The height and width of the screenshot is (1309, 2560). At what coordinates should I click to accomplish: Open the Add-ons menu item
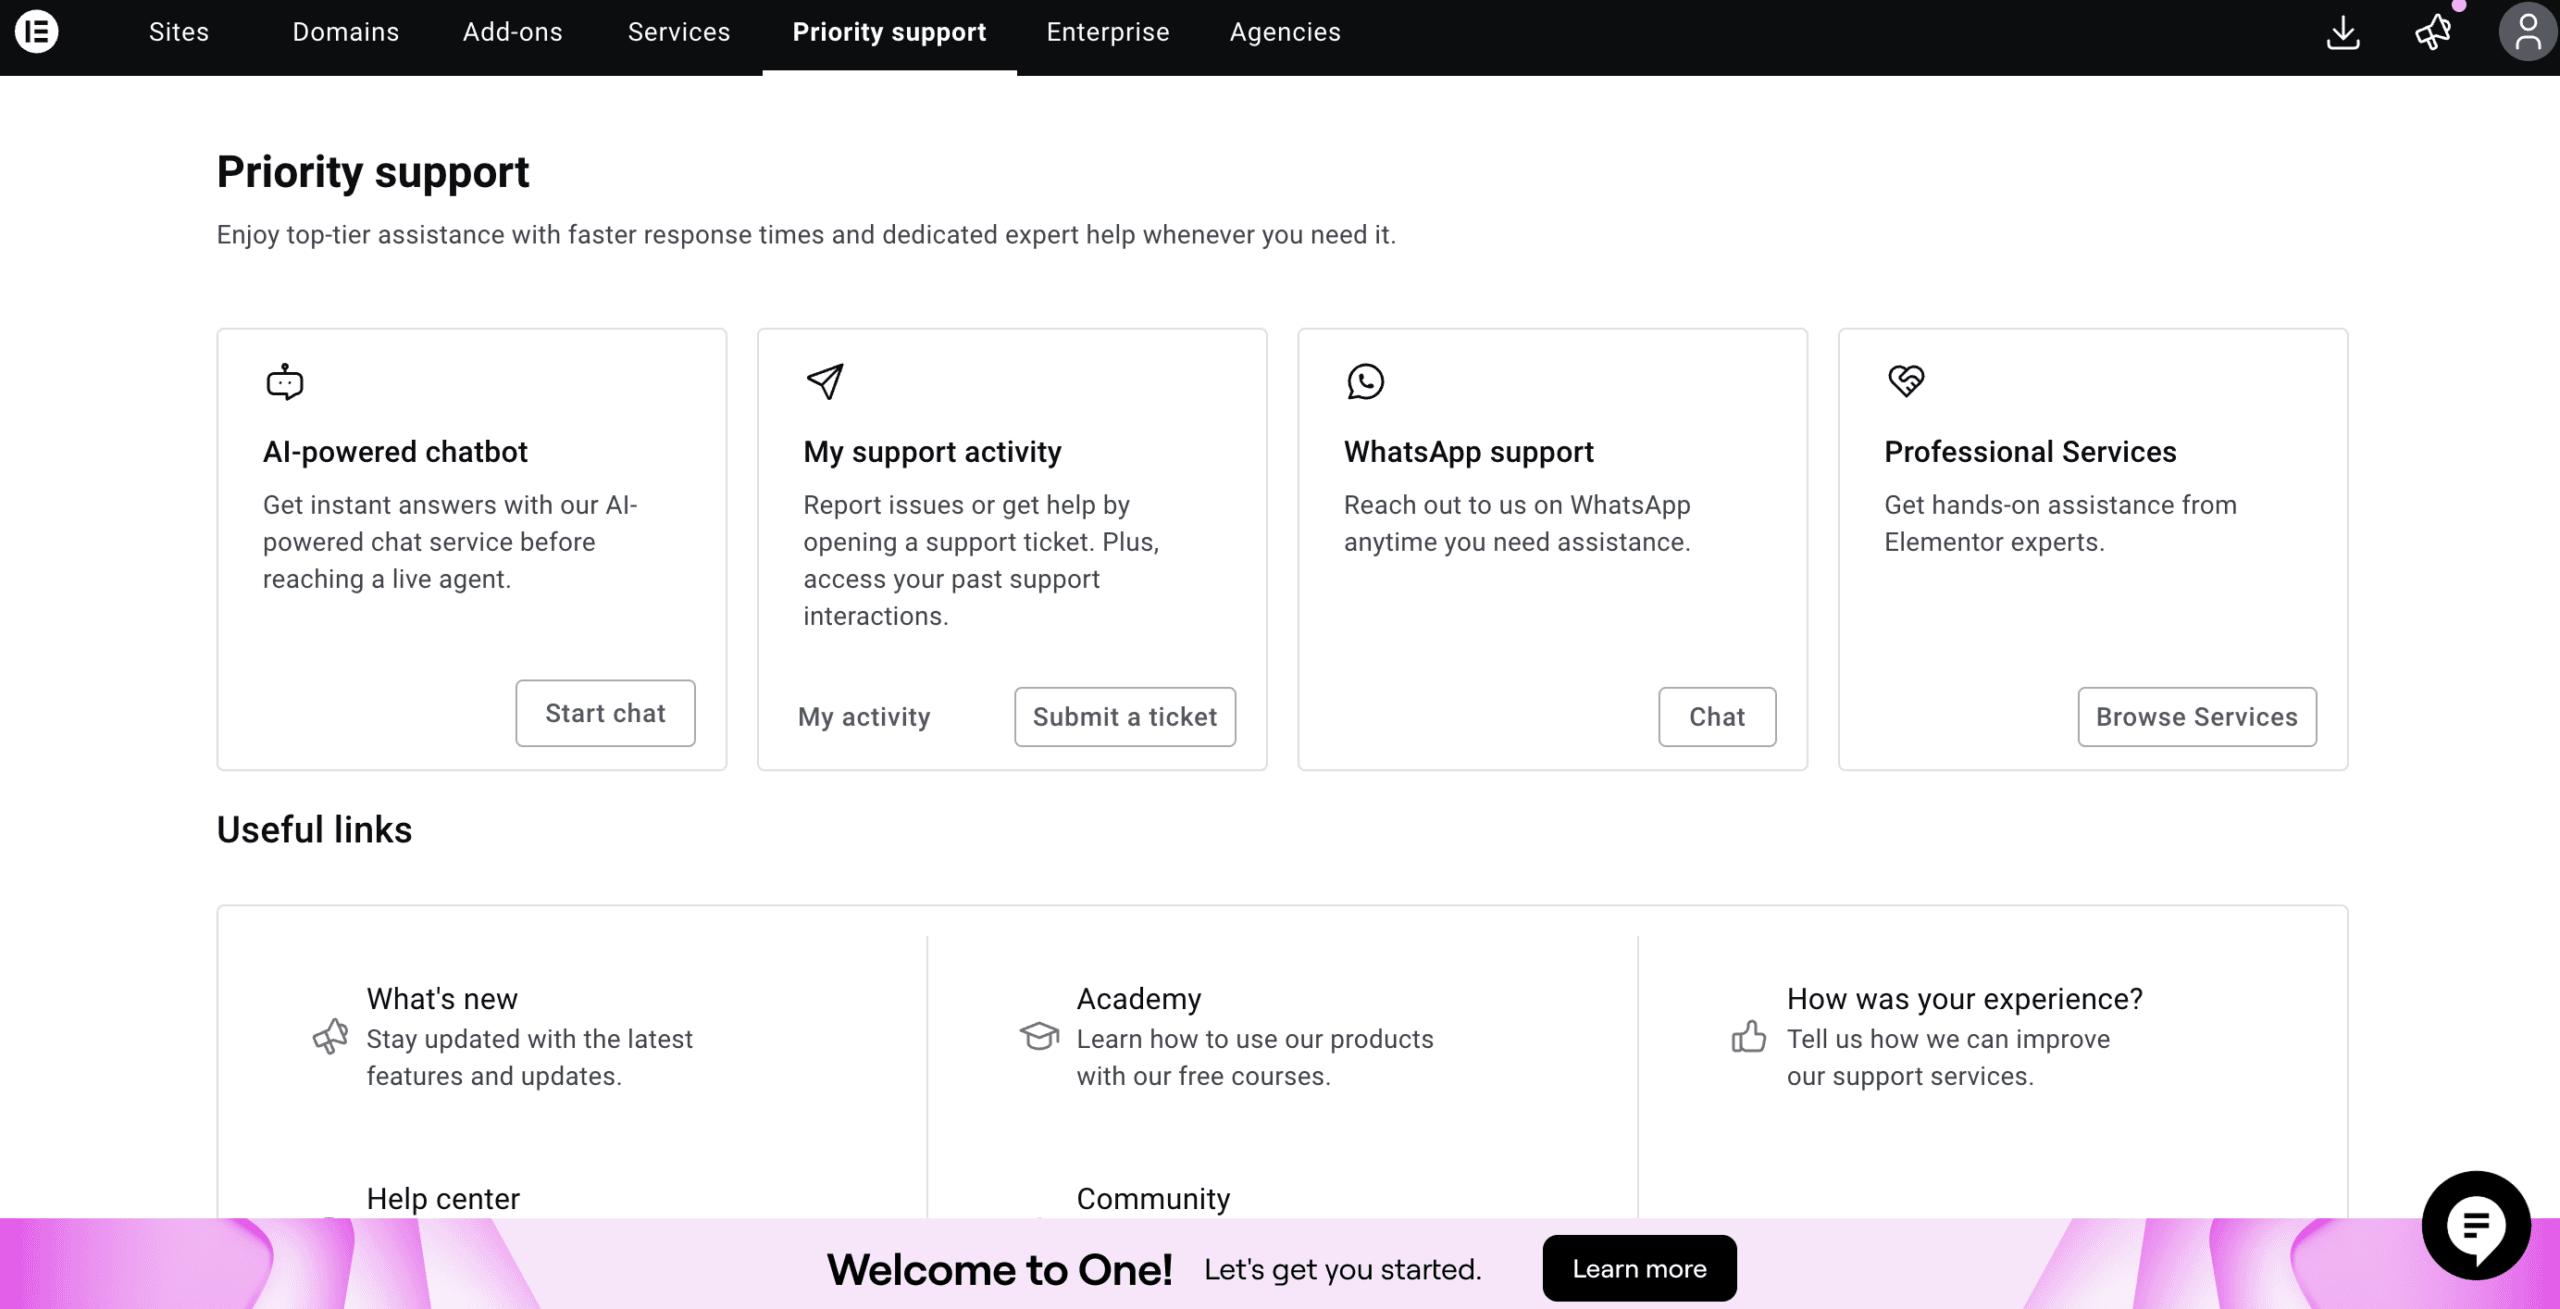[x=512, y=32]
